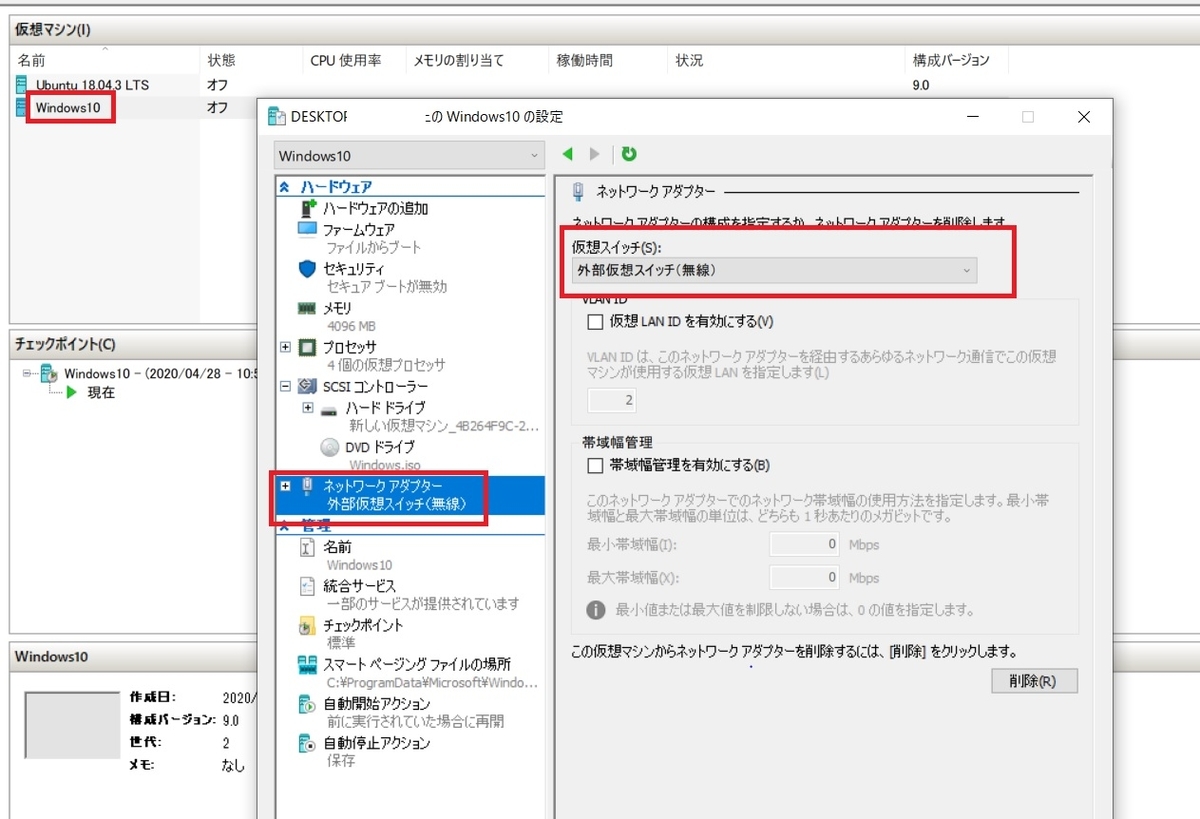
Task: Click the network adapter icon in the right pane header
Action: [x=578, y=190]
